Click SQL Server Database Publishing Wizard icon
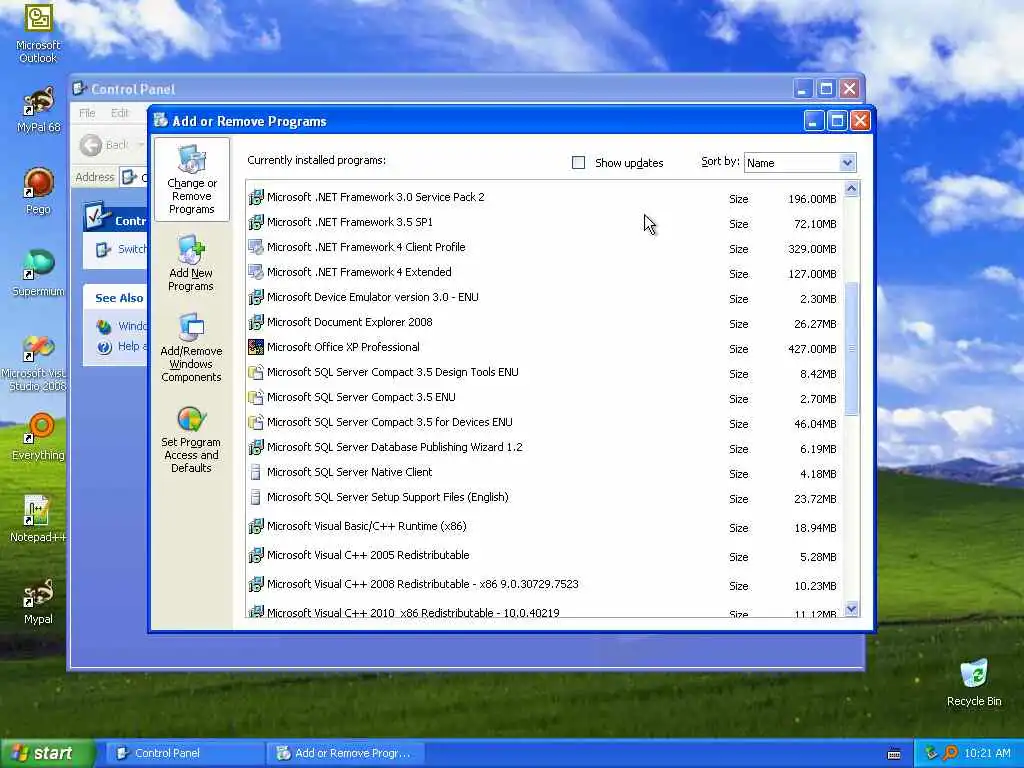 (256, 447)
